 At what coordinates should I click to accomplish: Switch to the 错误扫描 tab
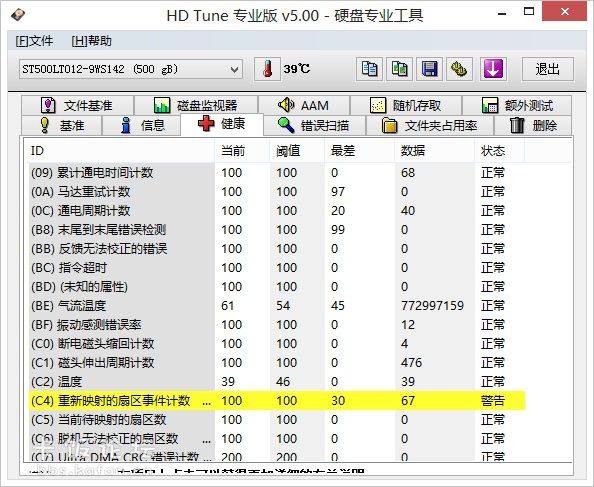314,125
